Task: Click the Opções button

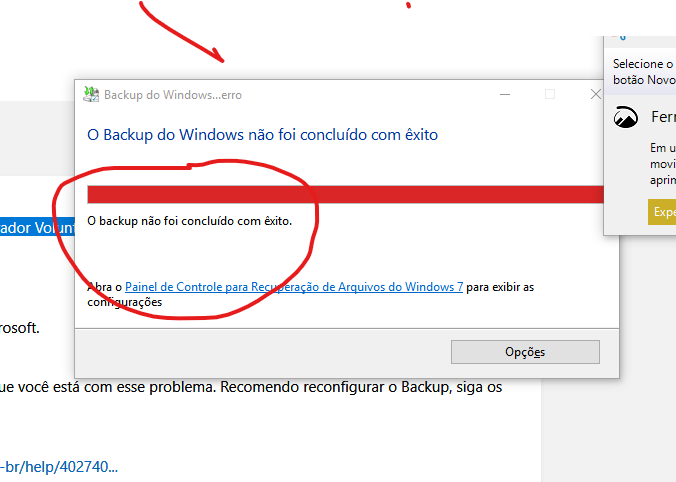Action: [525, 352]
